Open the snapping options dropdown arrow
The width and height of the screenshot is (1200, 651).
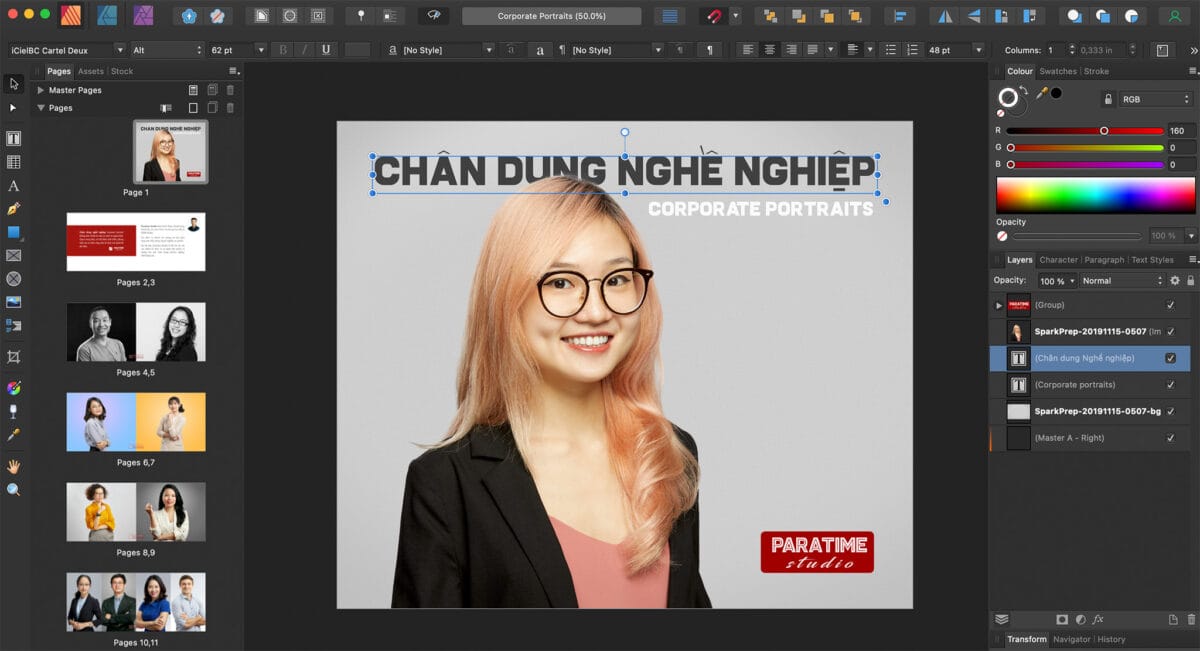(x=735, y=16)
